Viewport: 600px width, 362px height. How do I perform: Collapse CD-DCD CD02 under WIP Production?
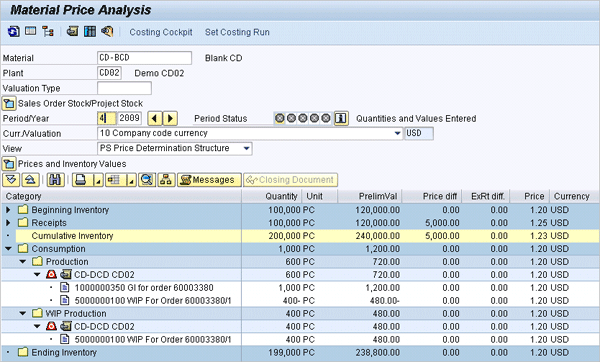click(x=37, y=326)
